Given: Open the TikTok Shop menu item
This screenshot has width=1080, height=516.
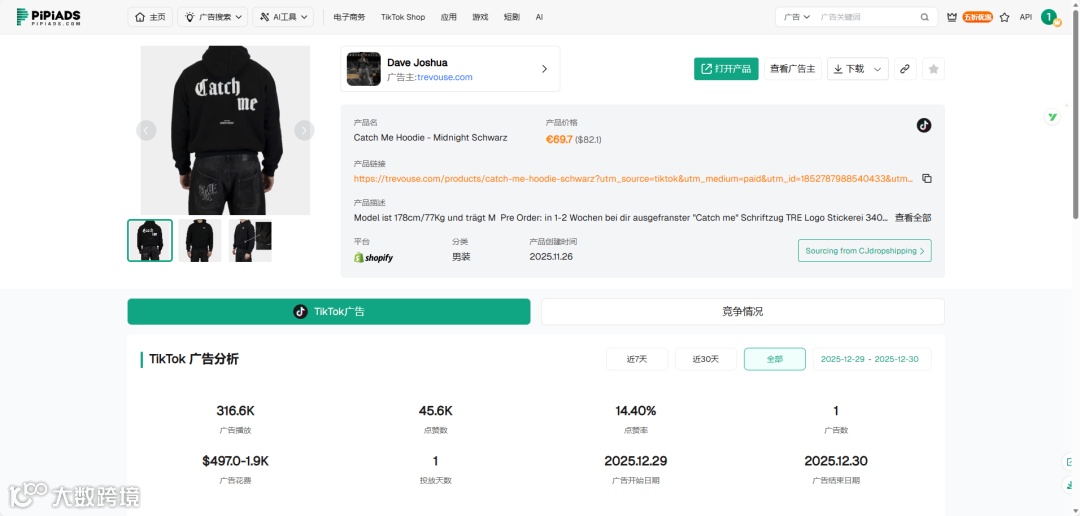Looking at the screenshot, I should [x=403, y=17].
